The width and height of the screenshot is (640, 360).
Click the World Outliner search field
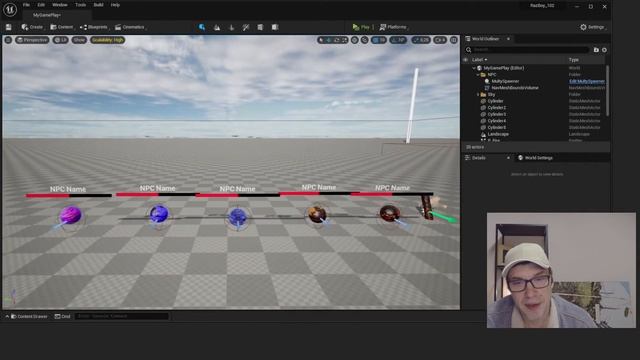[530, 50]
